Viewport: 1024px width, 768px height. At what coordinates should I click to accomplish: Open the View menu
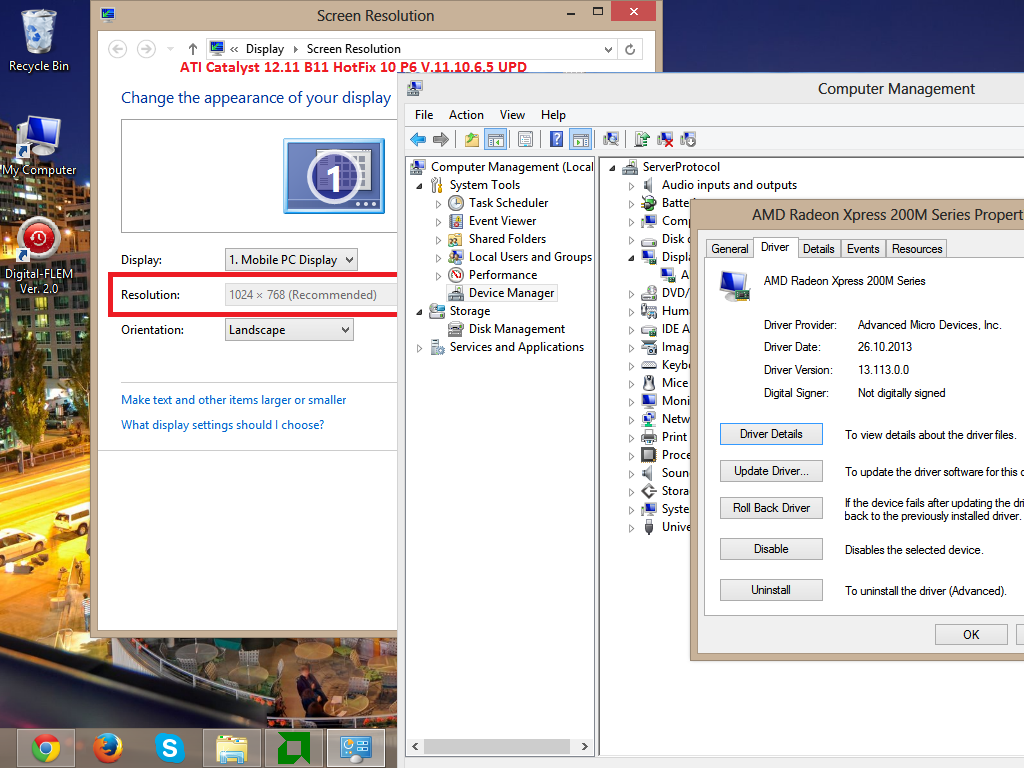[x=513, y=115]
